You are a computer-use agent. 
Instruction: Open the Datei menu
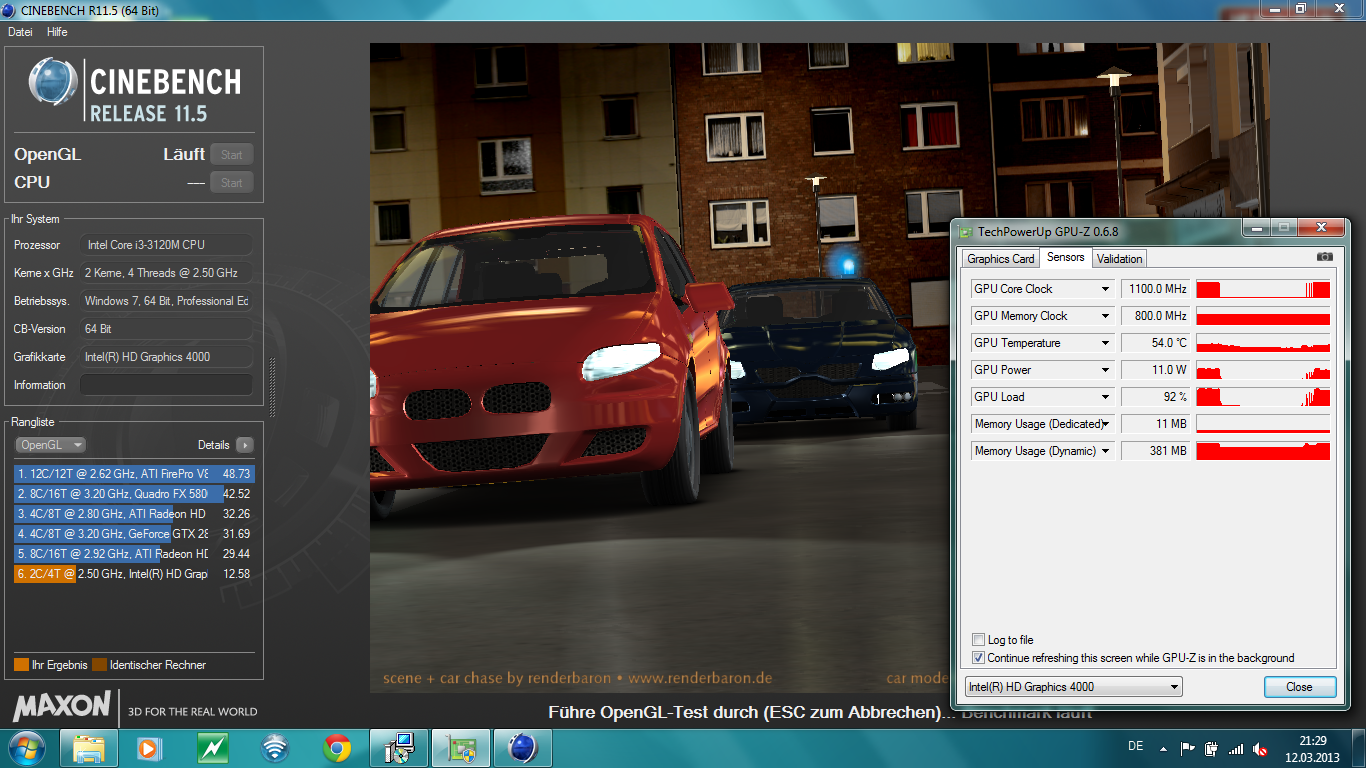click(x=20, y=32)
